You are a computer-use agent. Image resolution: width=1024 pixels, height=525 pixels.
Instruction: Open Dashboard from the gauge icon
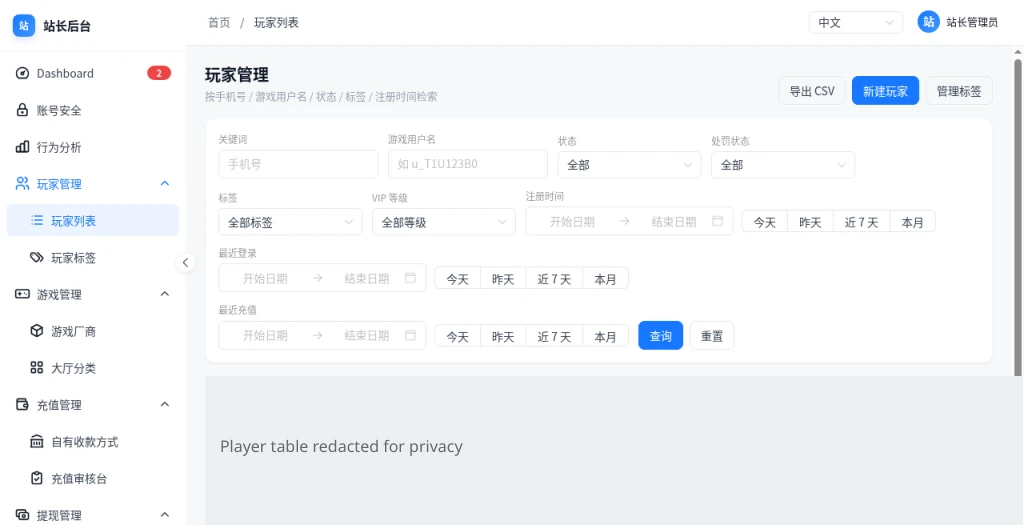(23, 73)
